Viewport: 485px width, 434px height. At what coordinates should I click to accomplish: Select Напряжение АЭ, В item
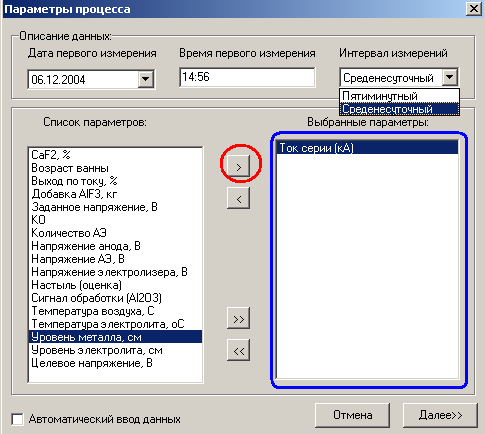click(115, 259)
